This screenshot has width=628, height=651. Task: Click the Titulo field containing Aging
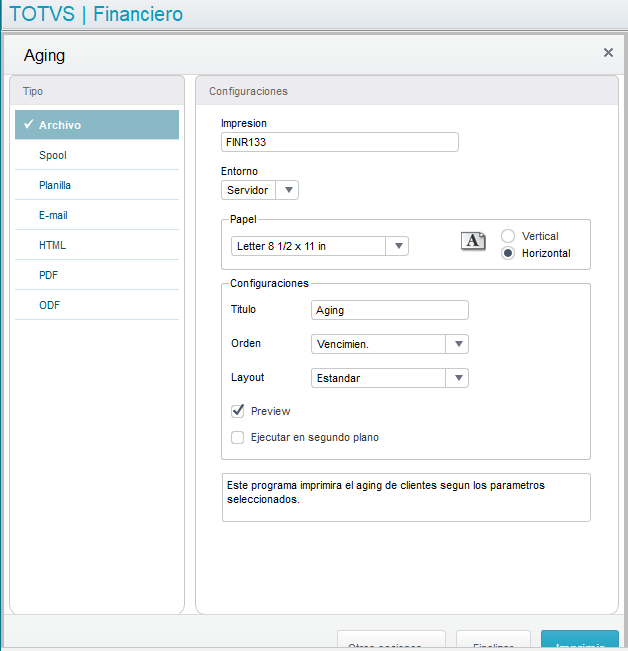click(390, 310)
